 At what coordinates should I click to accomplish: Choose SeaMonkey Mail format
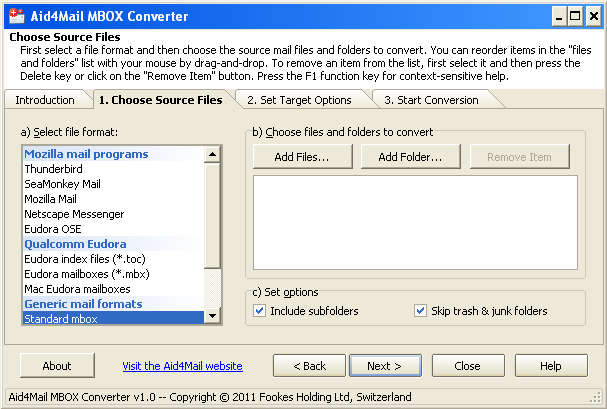(113, 184)
